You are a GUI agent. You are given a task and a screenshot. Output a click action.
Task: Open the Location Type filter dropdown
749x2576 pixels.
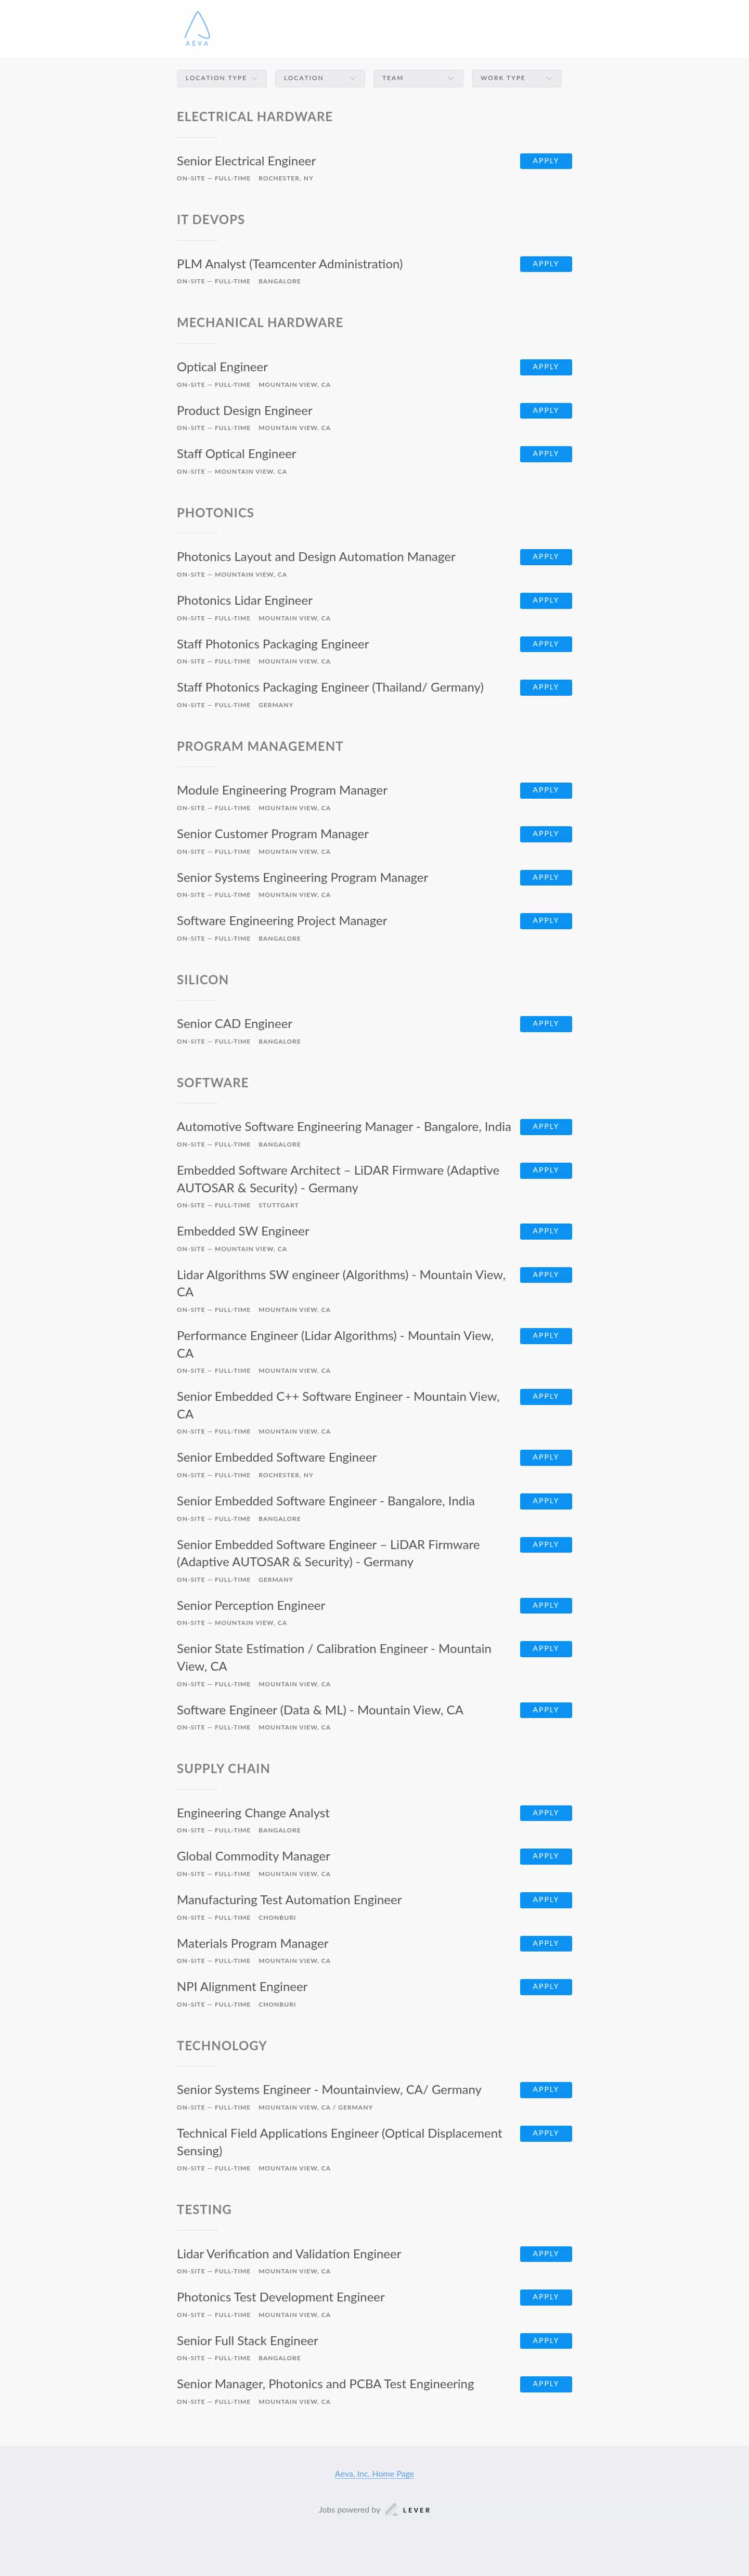click(x=221, y=78)
